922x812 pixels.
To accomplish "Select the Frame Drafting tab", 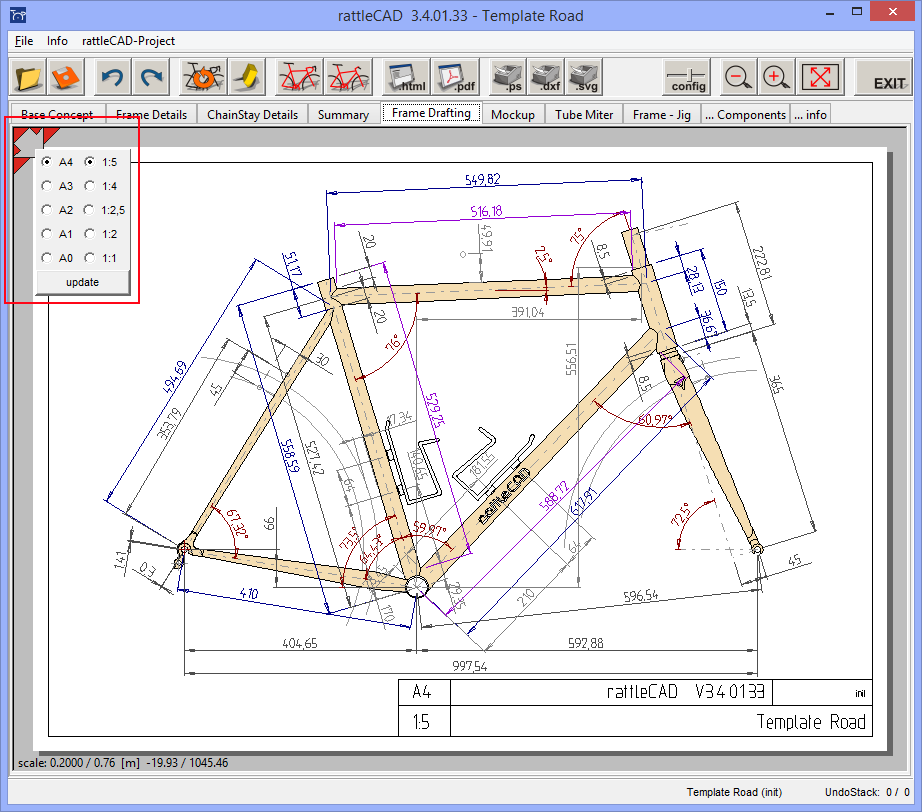I will [x=432, y=113].
